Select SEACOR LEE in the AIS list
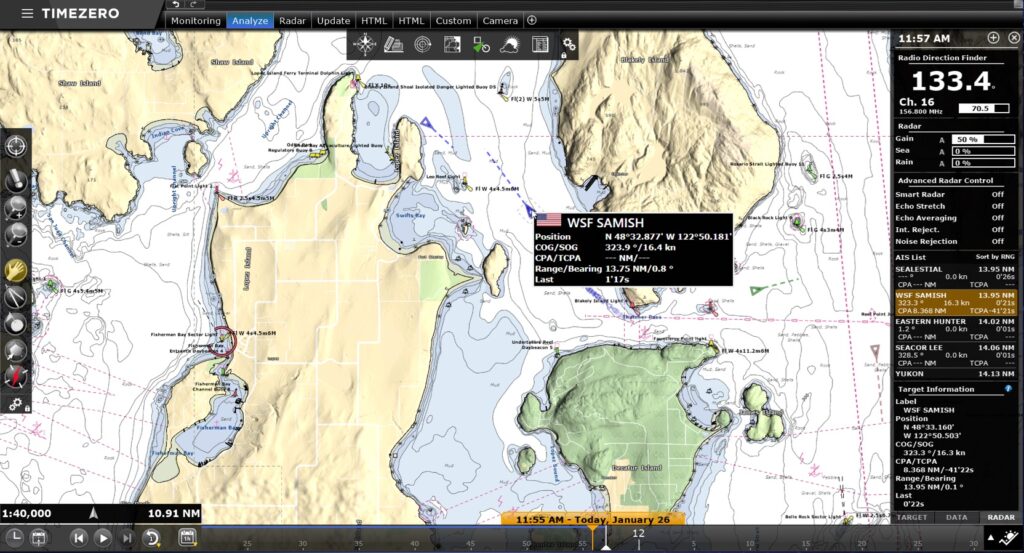The width and height of the screenshot is (1024, 553). coord(955,355)
